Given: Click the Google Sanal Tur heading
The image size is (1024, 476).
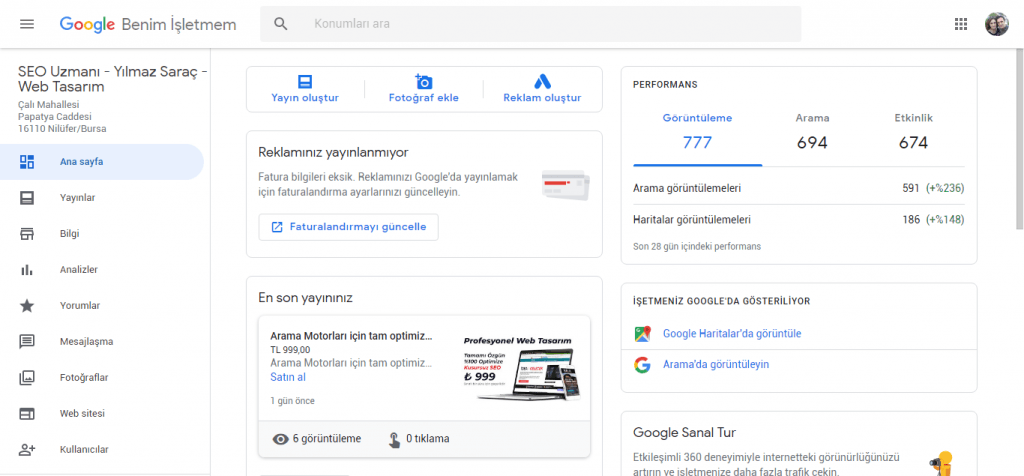Looking at the screenshot, I should [684, 433].
